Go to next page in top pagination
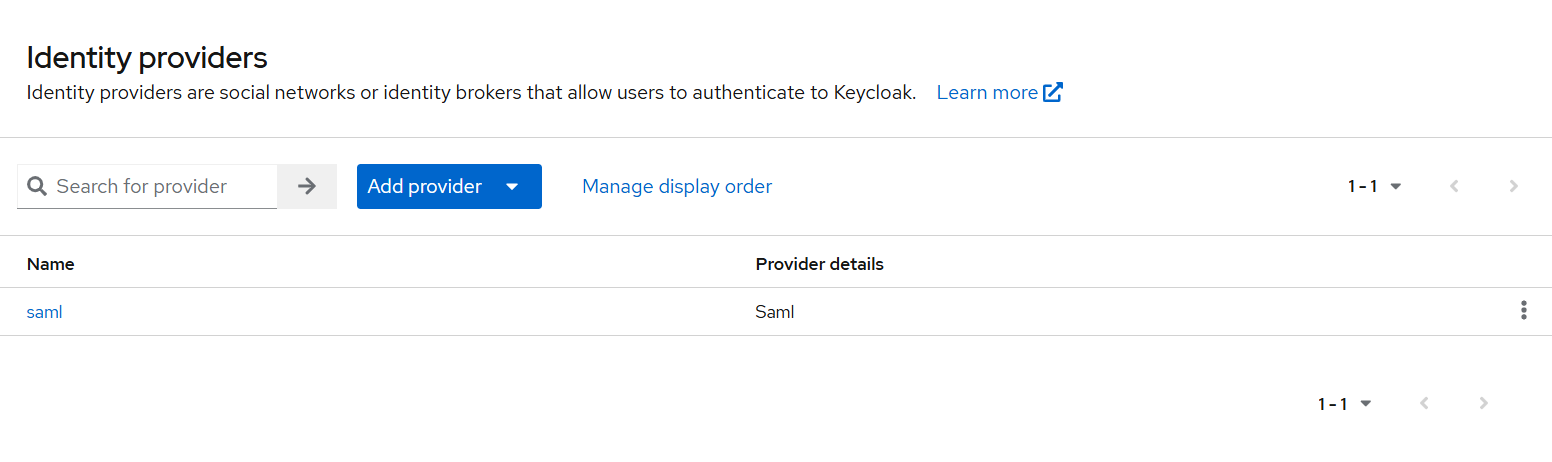 pyautogui.click(x=1514, y=186)
